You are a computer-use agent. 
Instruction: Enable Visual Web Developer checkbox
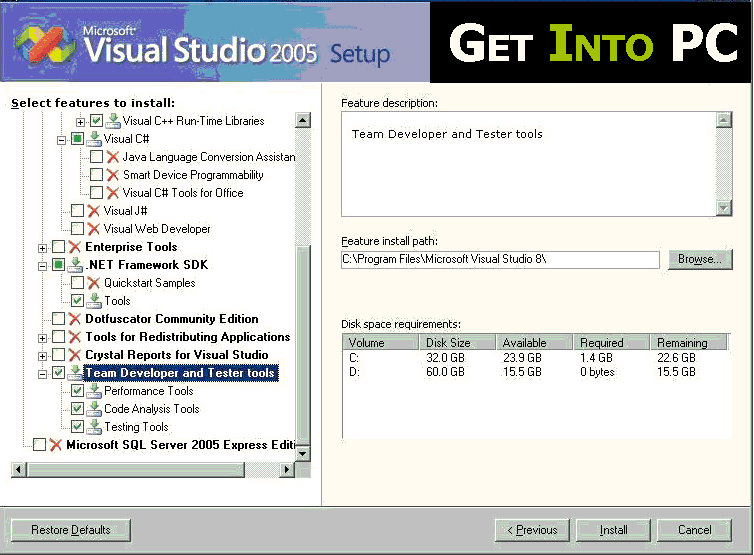(77, 229)
